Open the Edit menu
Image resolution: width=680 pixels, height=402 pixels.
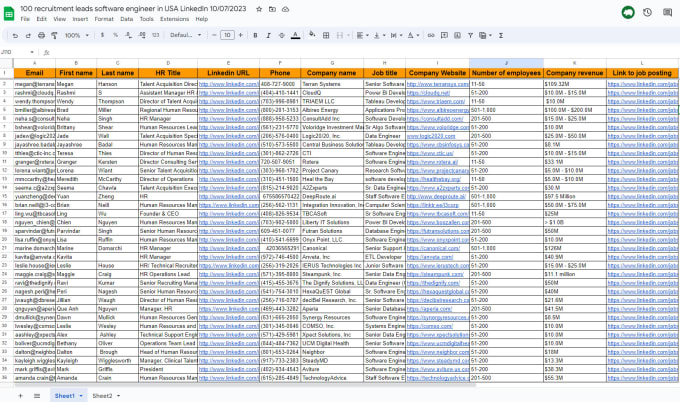(42, 19)
